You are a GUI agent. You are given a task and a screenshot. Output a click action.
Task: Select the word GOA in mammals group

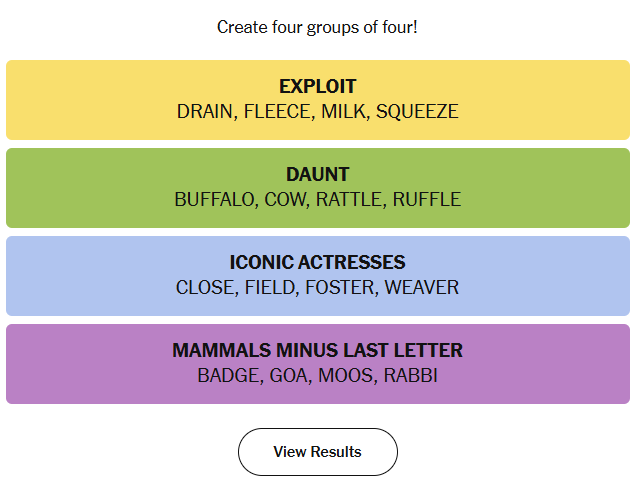(x=288, y=376)
